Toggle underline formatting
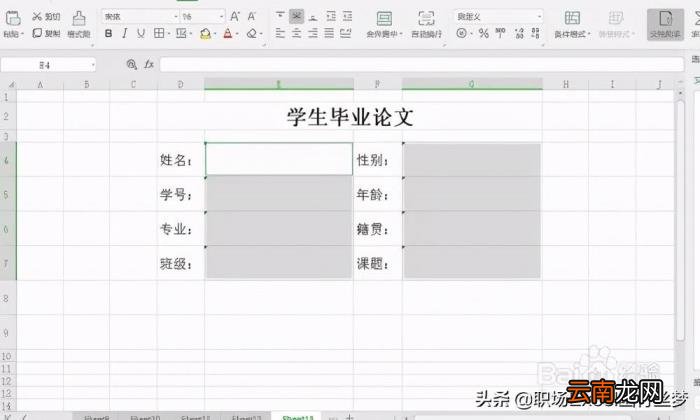The width and height of the screenshot is (700, 420). [x=141, y=33]
